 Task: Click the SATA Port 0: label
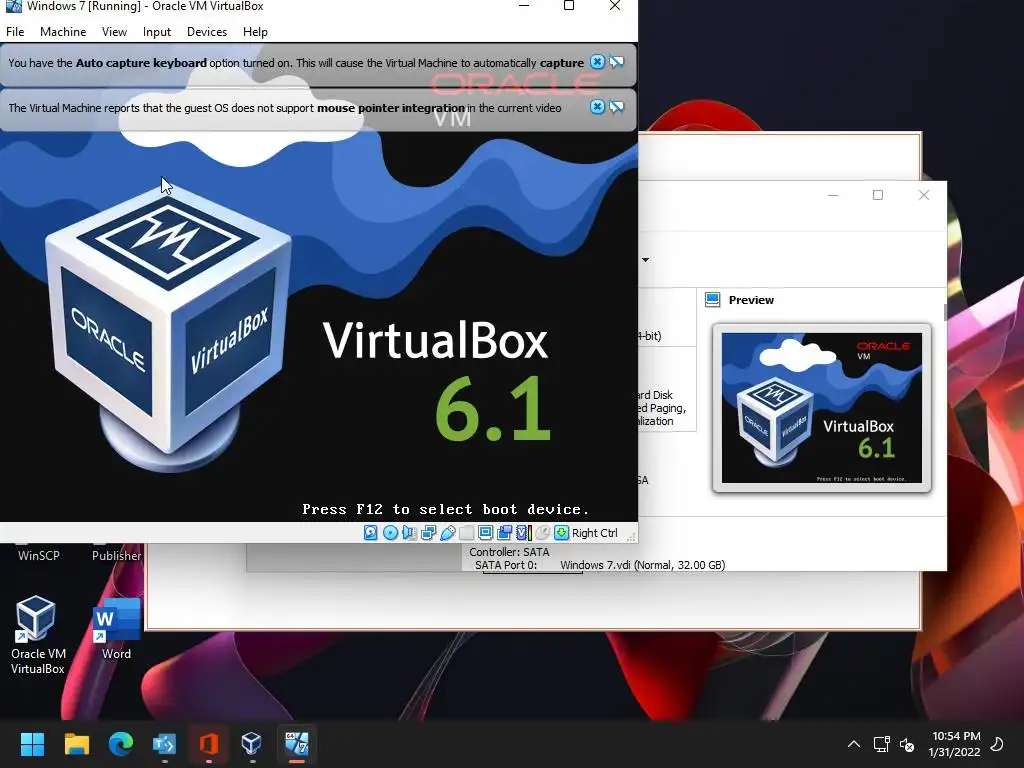tap(505, 565)
